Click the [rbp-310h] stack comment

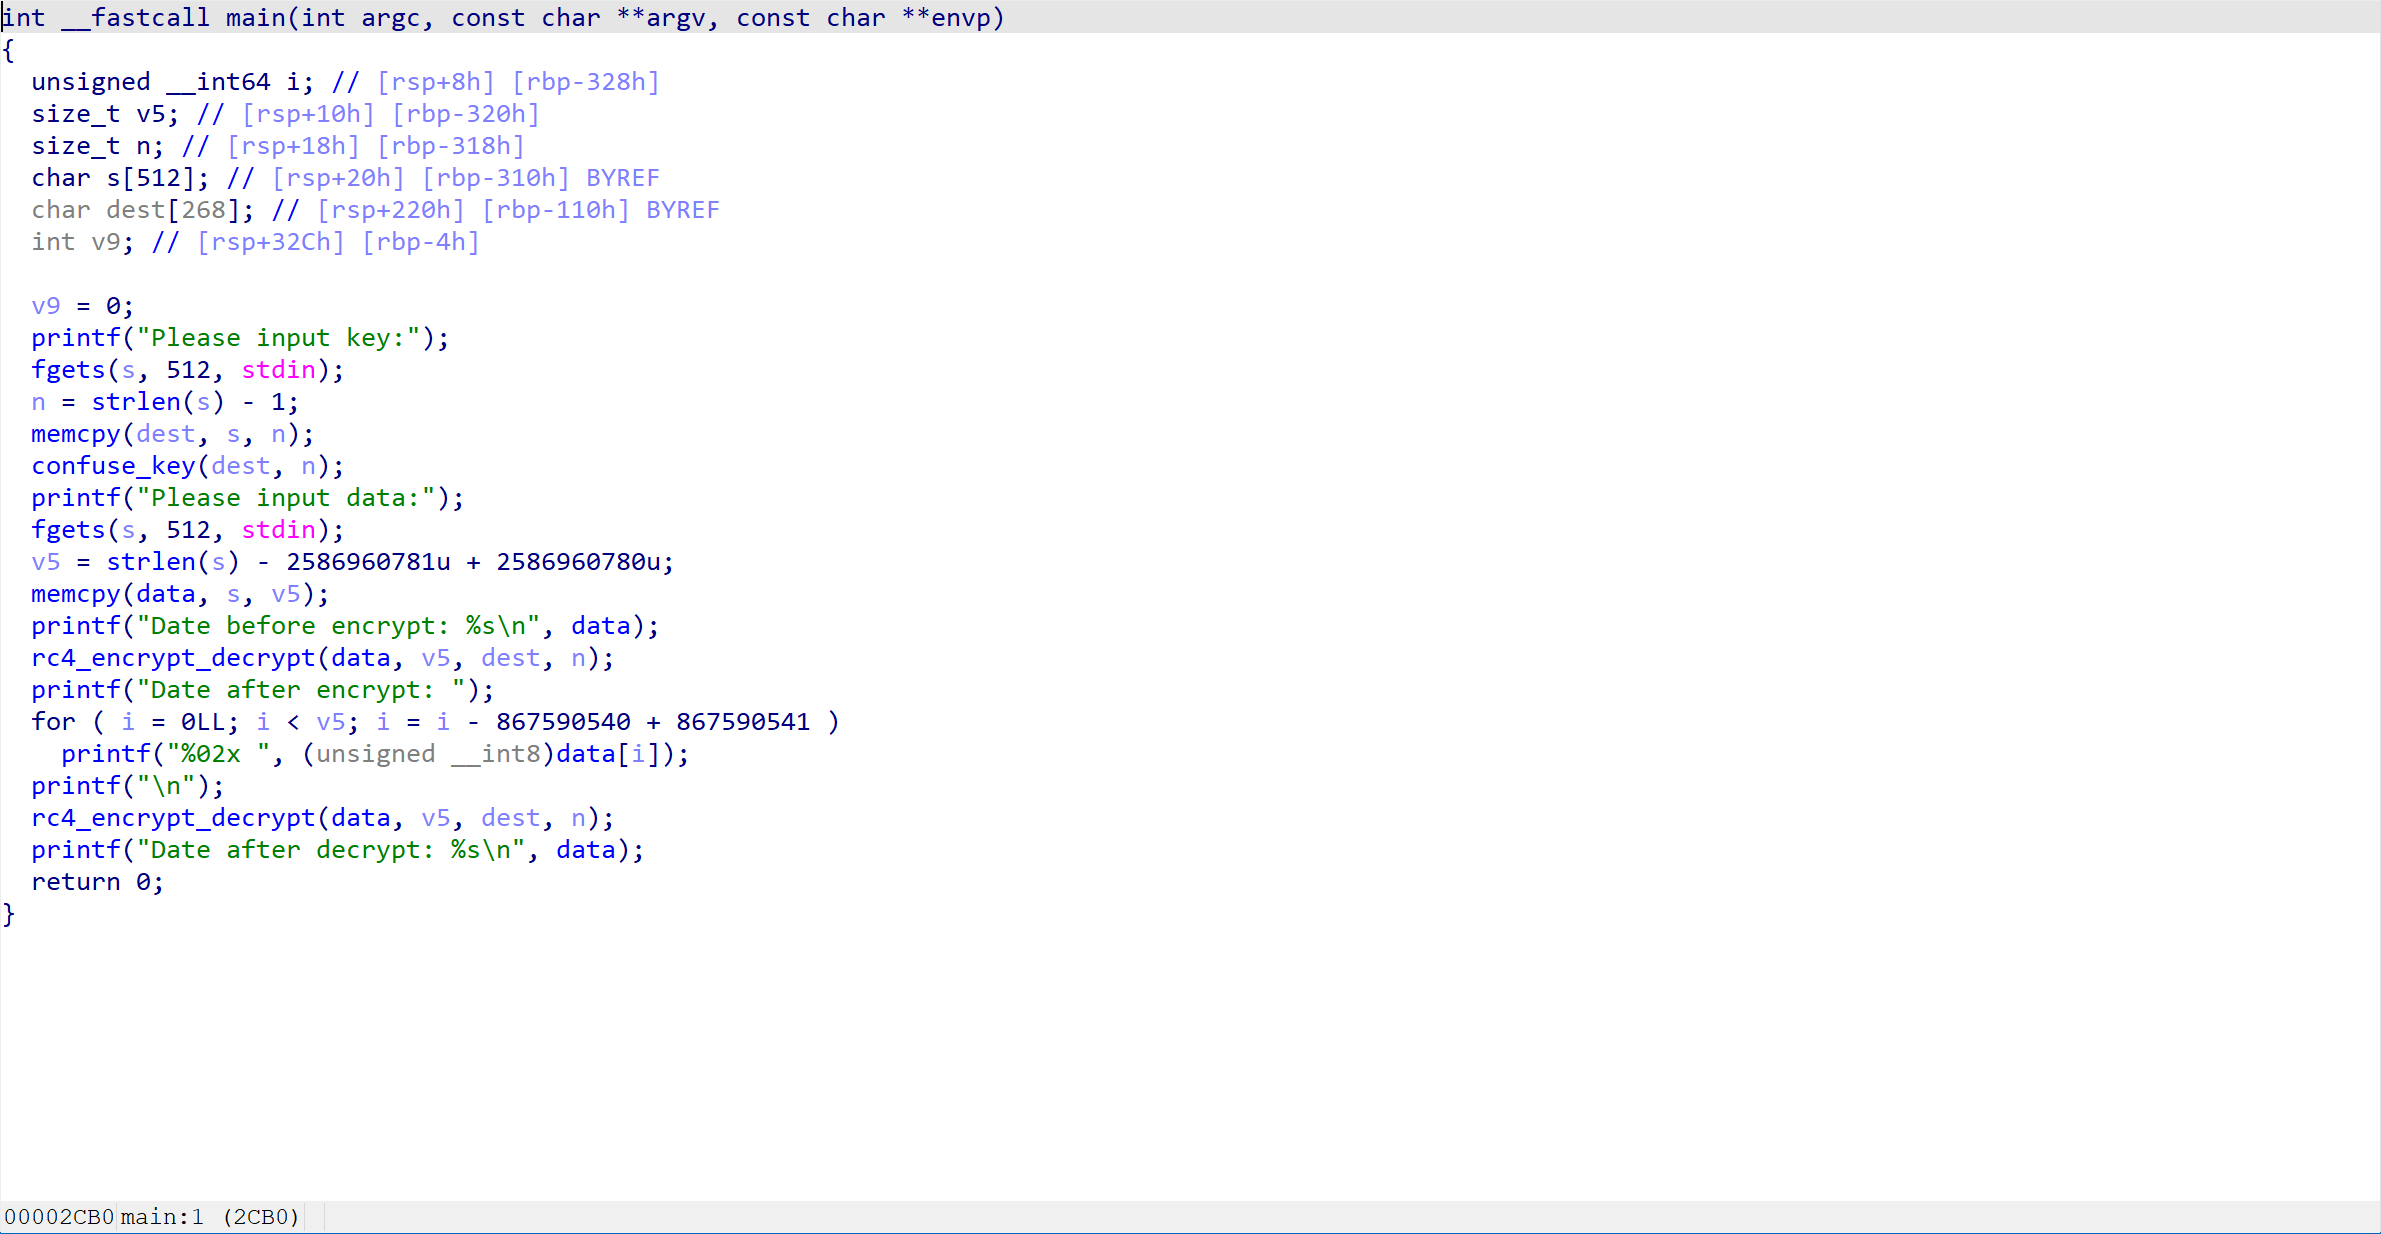[x=495, y=178]
